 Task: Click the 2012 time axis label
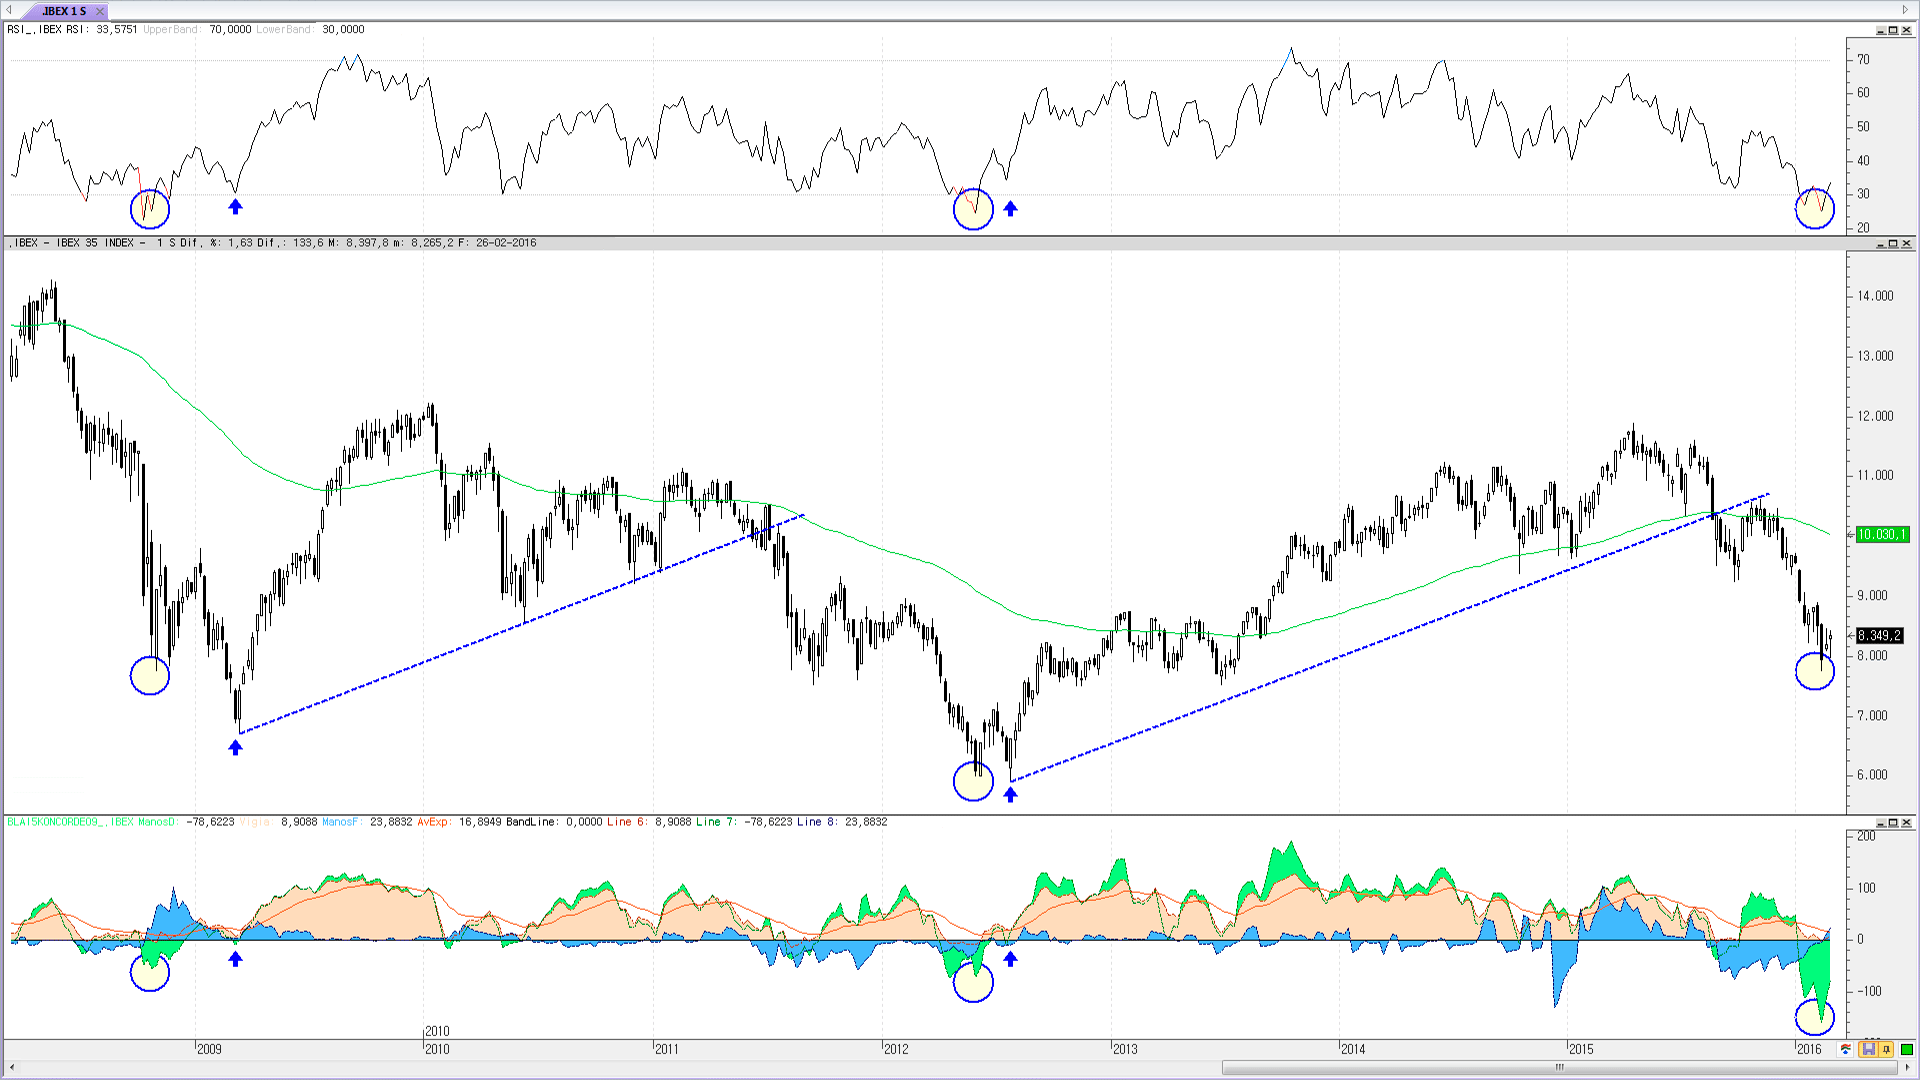point(896,1049)
